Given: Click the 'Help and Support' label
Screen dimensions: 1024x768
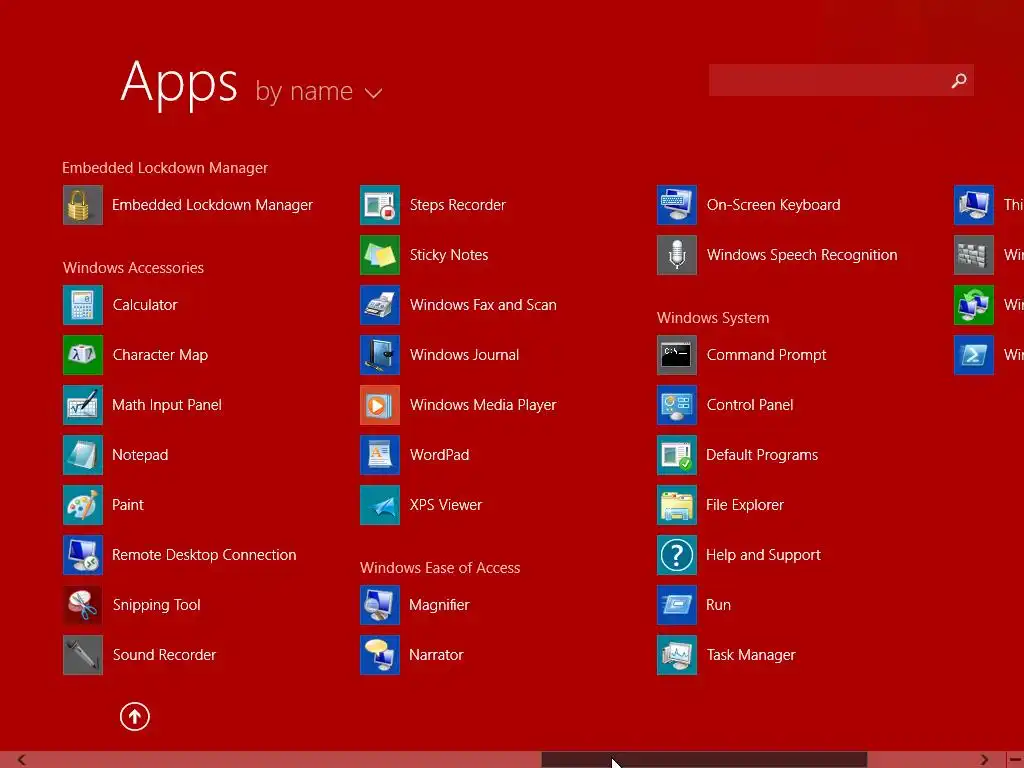Looking at the screenshot, I should (x=763, y=555).
